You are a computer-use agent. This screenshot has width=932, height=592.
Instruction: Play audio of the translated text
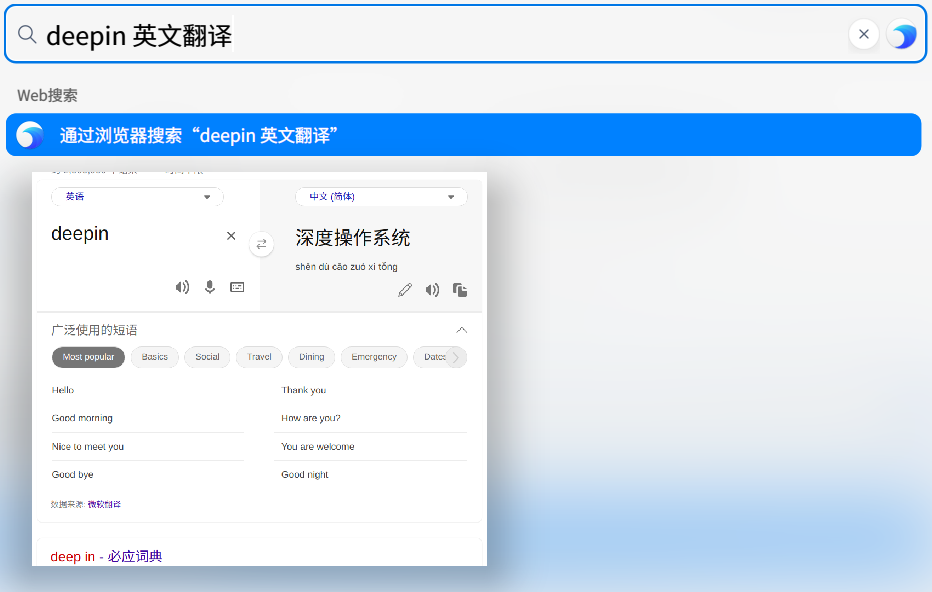click(432, 290)
